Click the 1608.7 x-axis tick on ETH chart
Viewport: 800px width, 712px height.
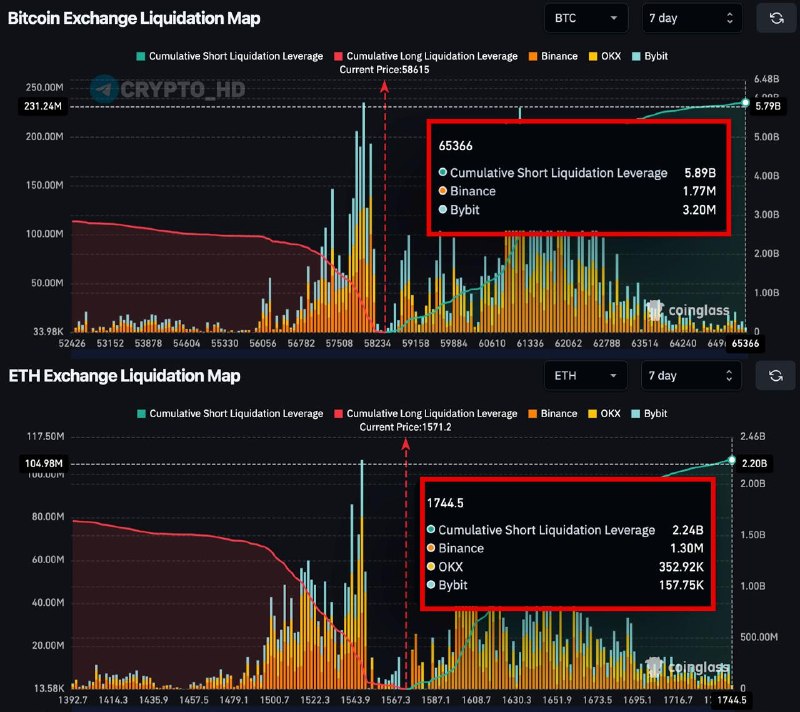(x=476, y=700)
